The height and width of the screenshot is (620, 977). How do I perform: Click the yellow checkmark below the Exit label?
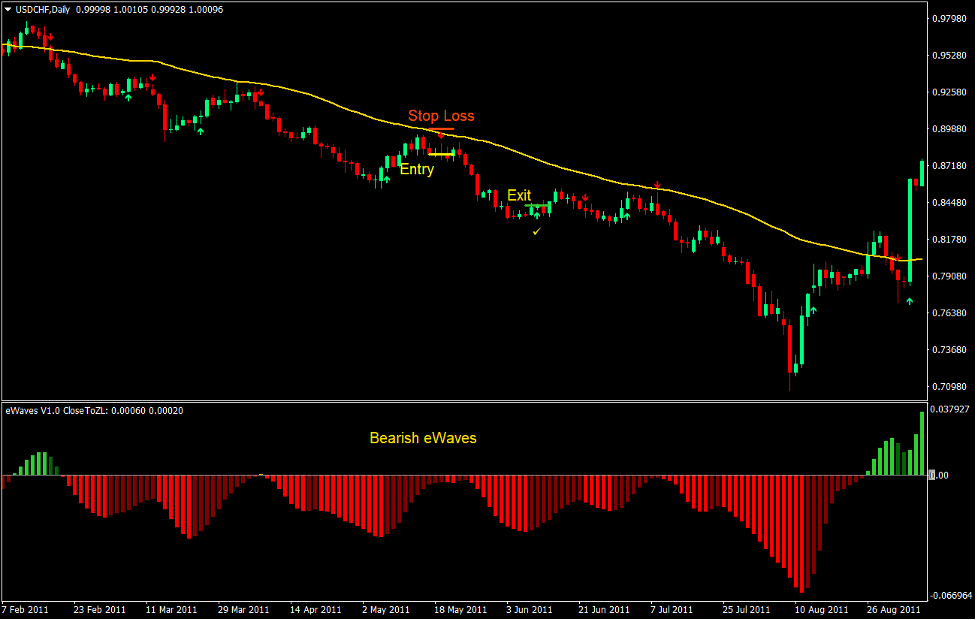(x=536, y=230)
